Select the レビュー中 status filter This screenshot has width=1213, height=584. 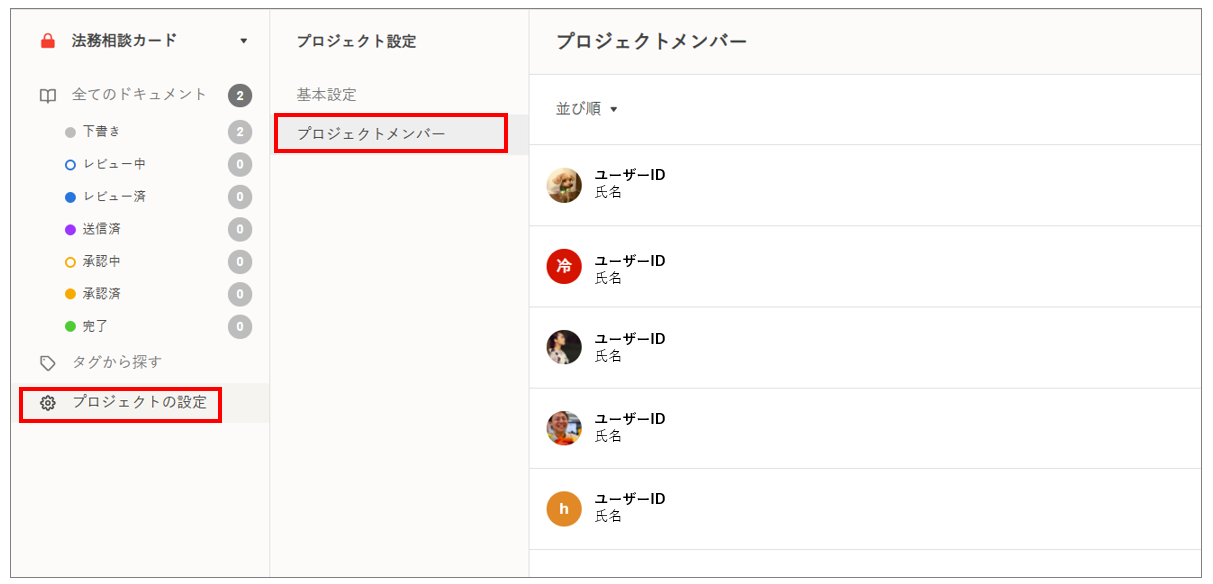pyautogui.click(x=114, y=164)
